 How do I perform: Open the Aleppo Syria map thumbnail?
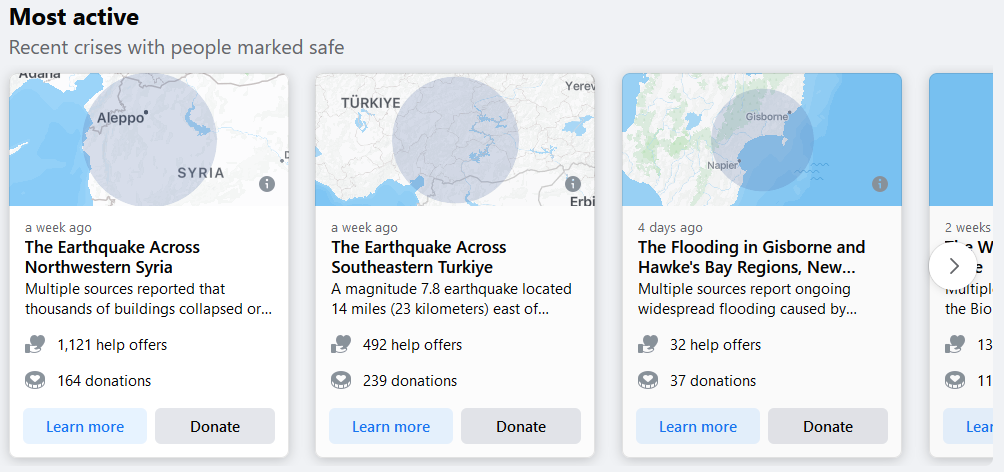(x=149, y=140)
